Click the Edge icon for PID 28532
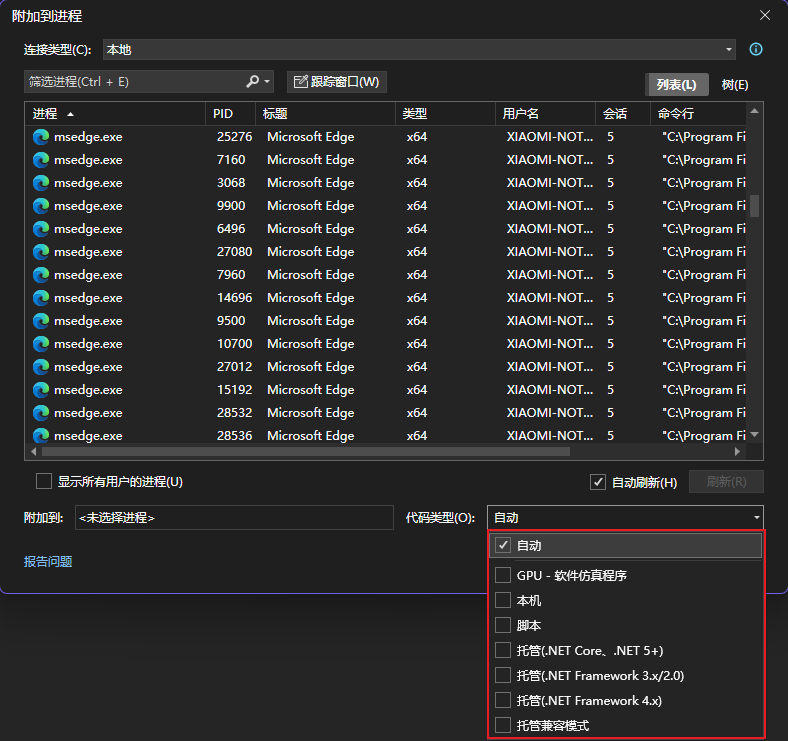 [x=41, y=413]
